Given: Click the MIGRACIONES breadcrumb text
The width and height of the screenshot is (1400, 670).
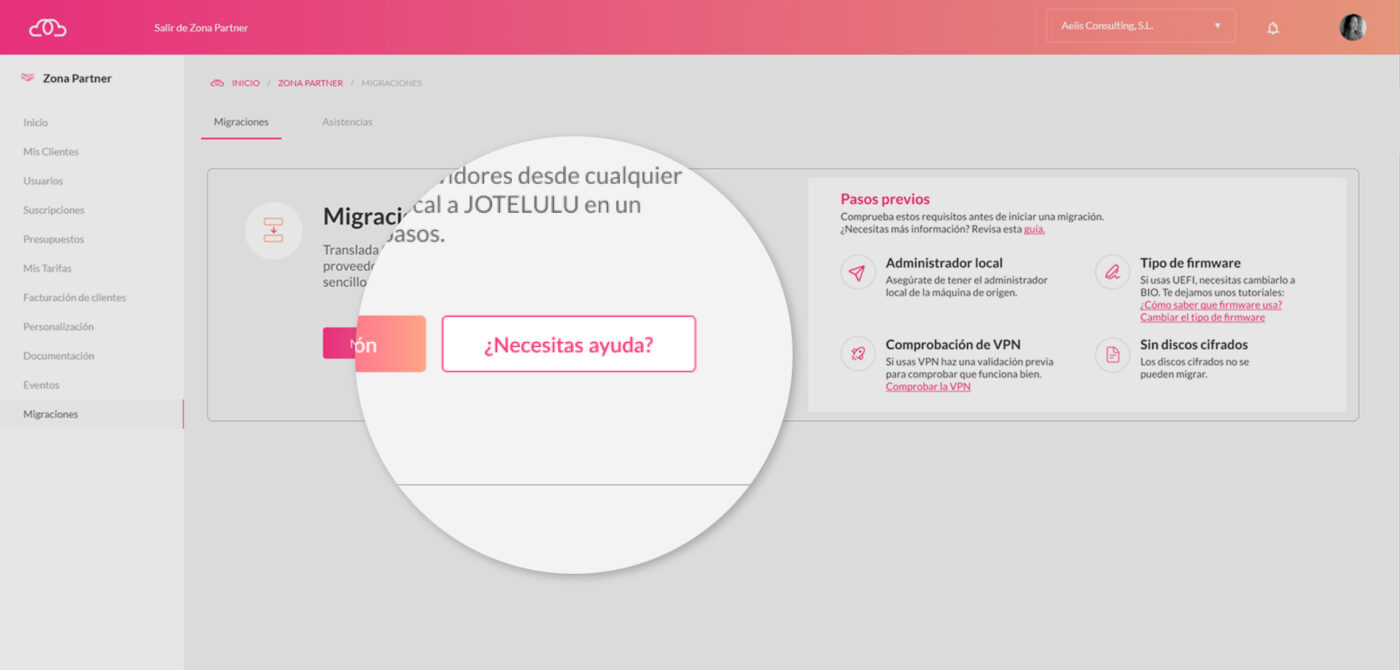Looking at the screenshot, I should pos(392,83).
